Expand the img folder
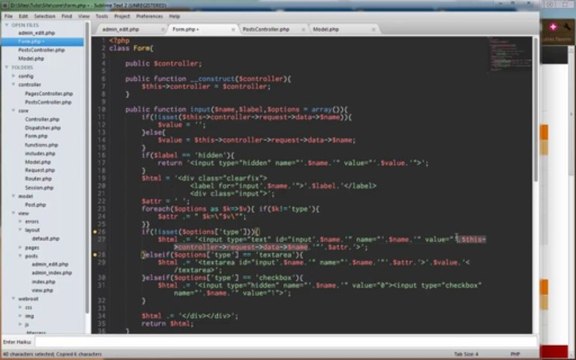 pos(20,316)
